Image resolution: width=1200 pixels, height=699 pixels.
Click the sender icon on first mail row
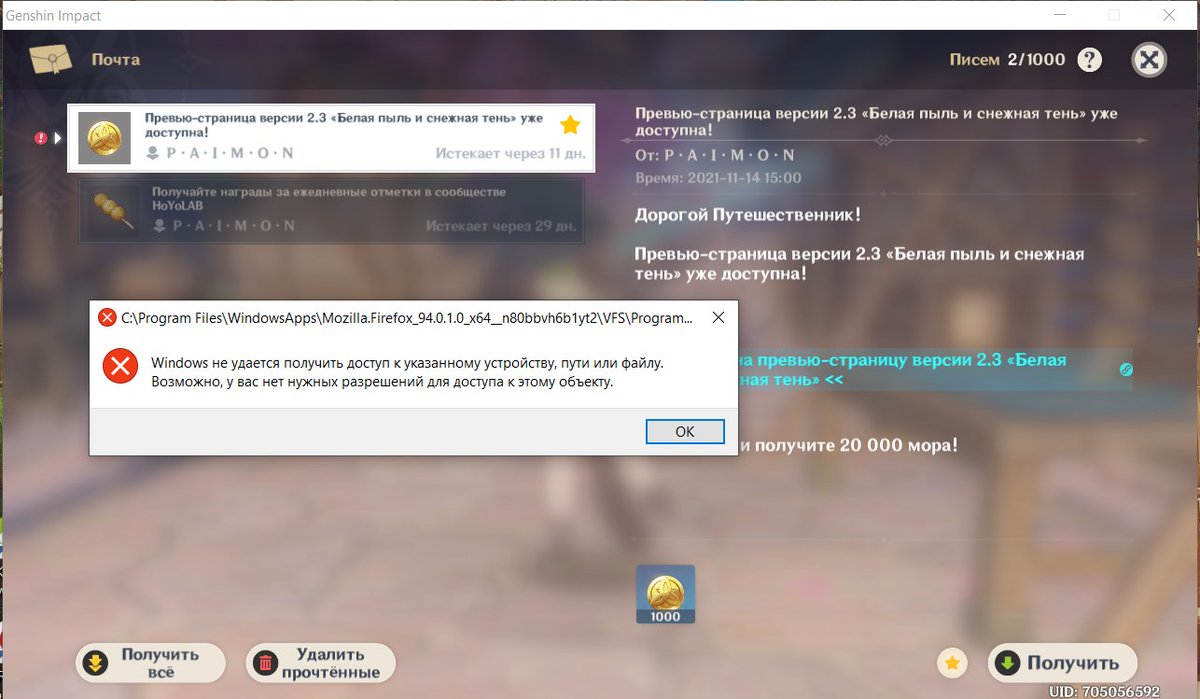tap(152, 154)
